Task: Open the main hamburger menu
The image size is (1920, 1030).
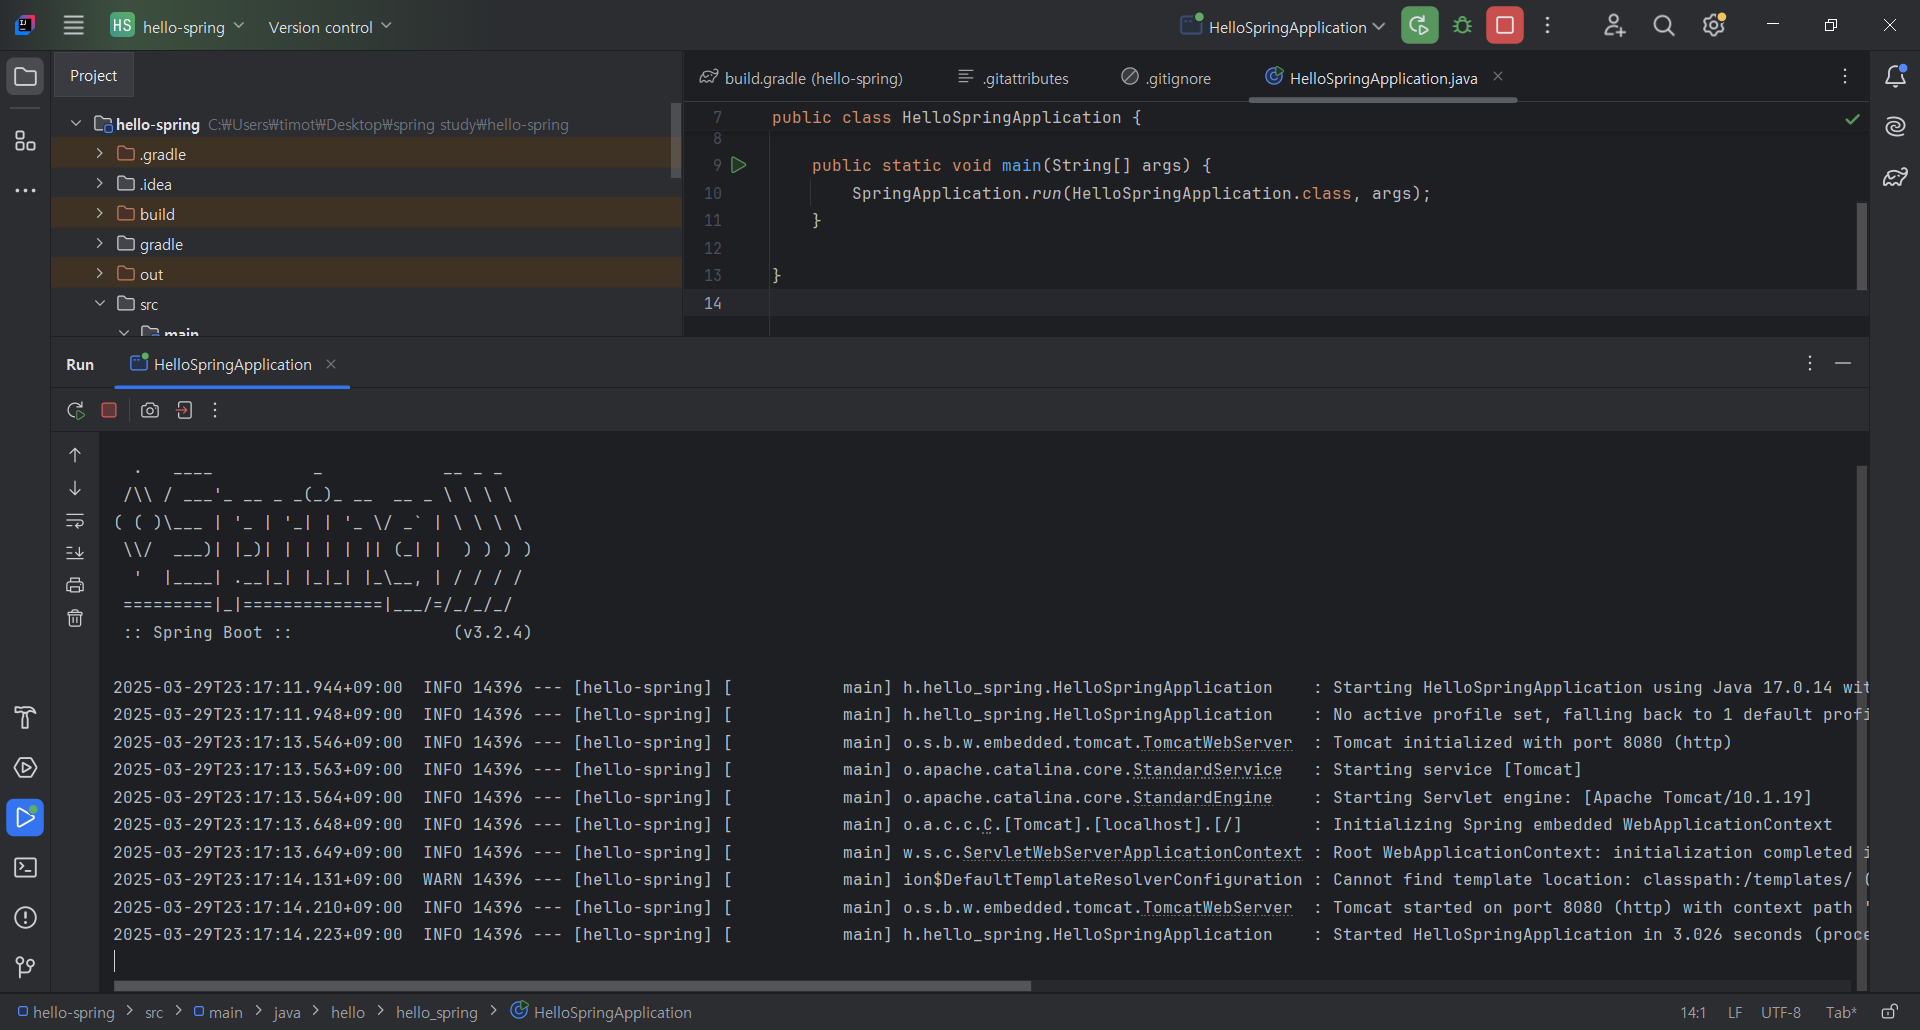Action: (x=73, y=26)
